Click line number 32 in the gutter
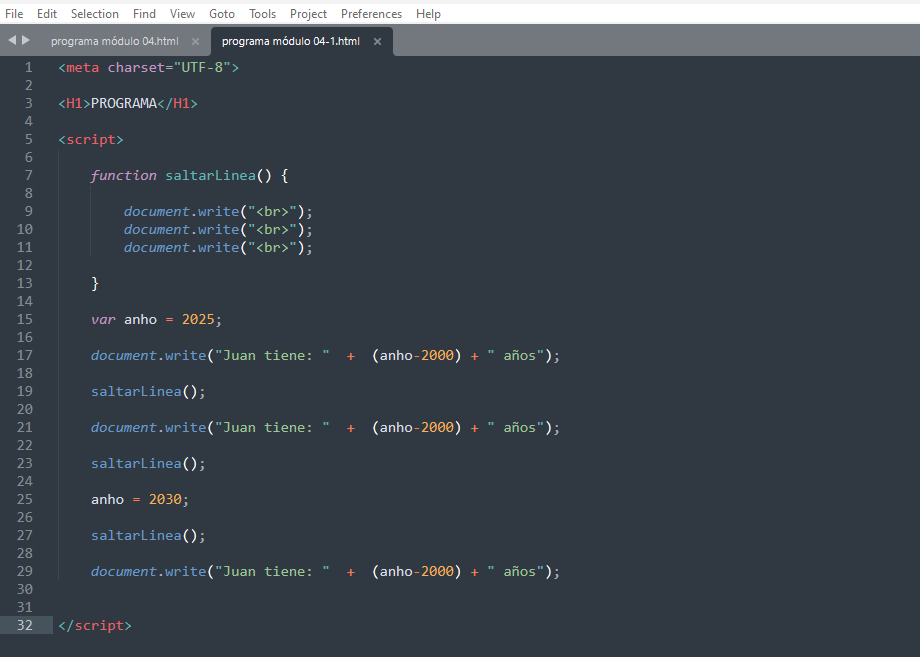Screen dimensions: 920x657 (25, 625)
